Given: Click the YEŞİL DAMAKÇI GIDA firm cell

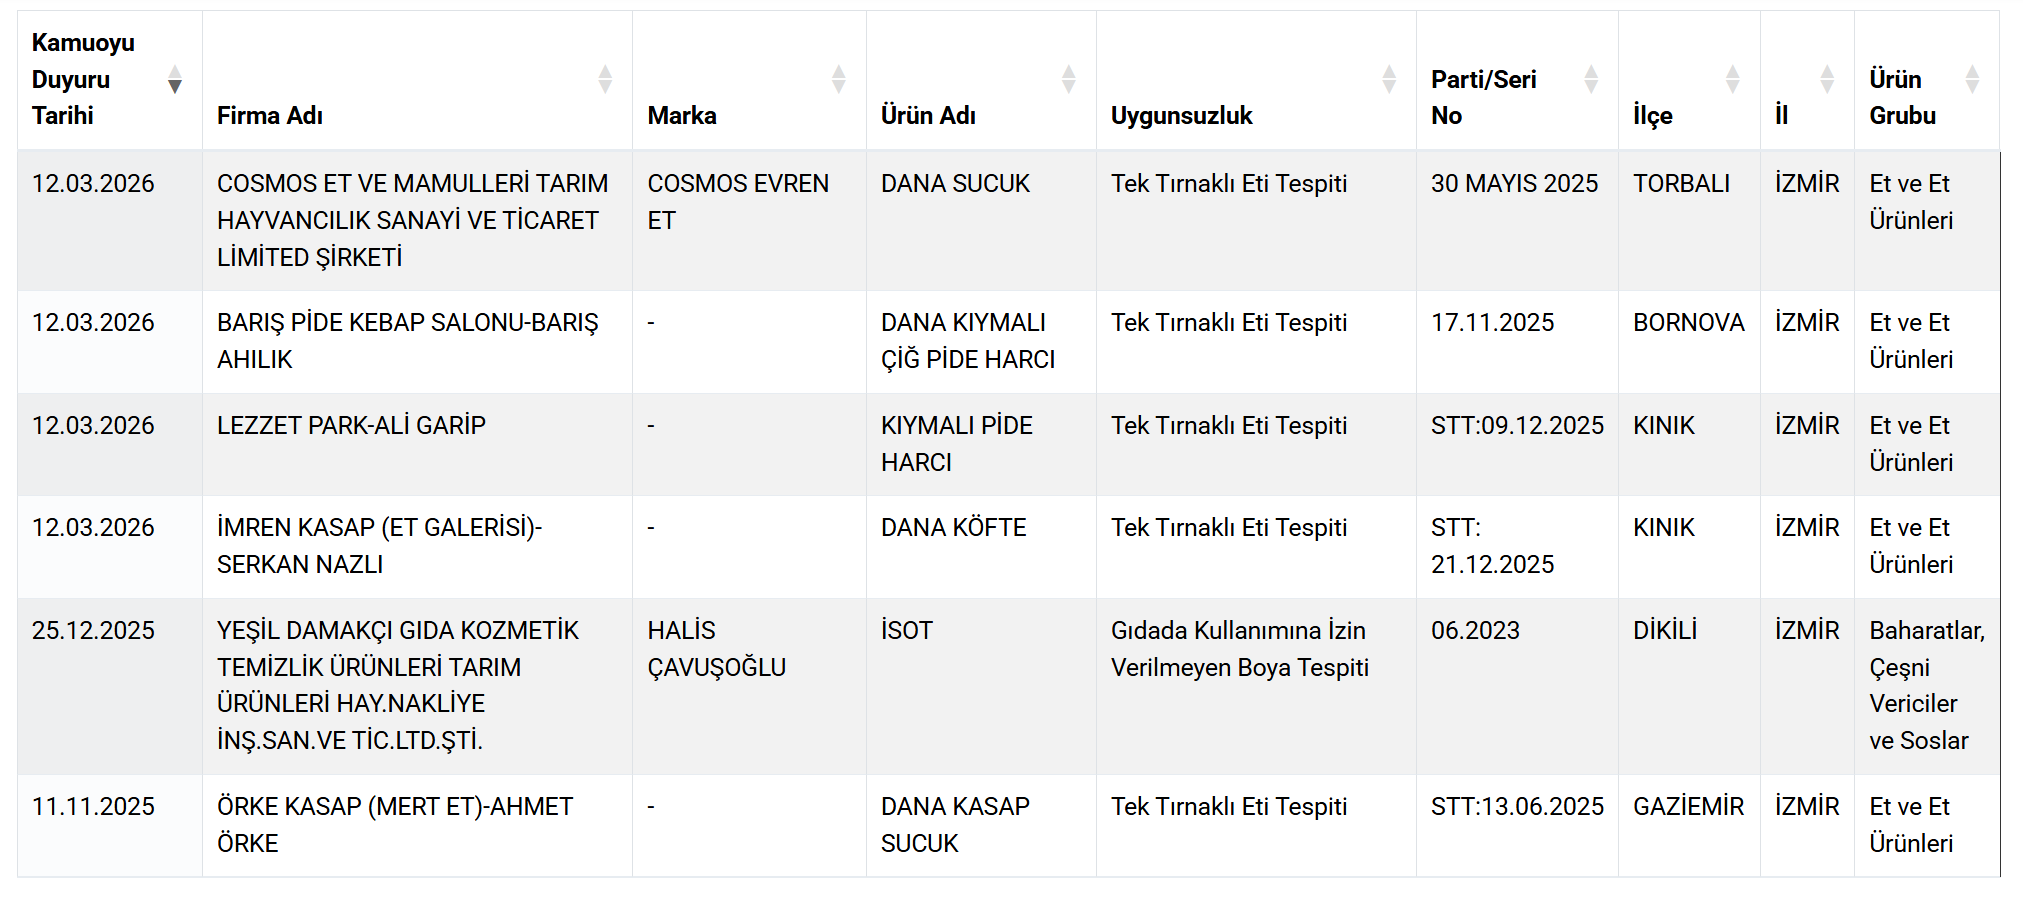Looking at the screenshot, I should point(398,685).
